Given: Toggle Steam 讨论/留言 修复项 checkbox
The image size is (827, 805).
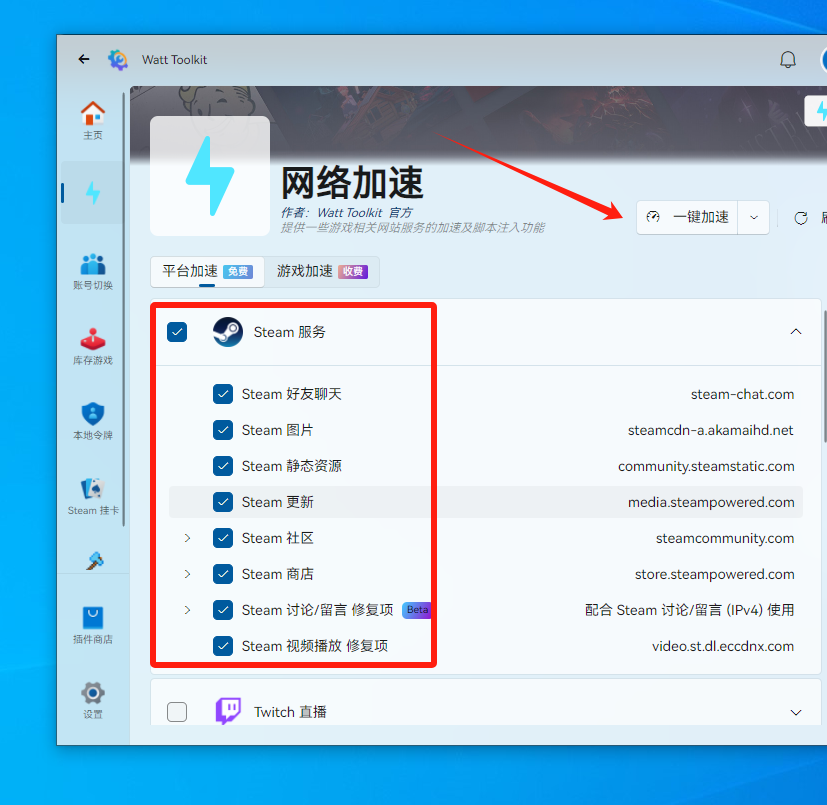Looking at the screenshot, I should point(223,610).
